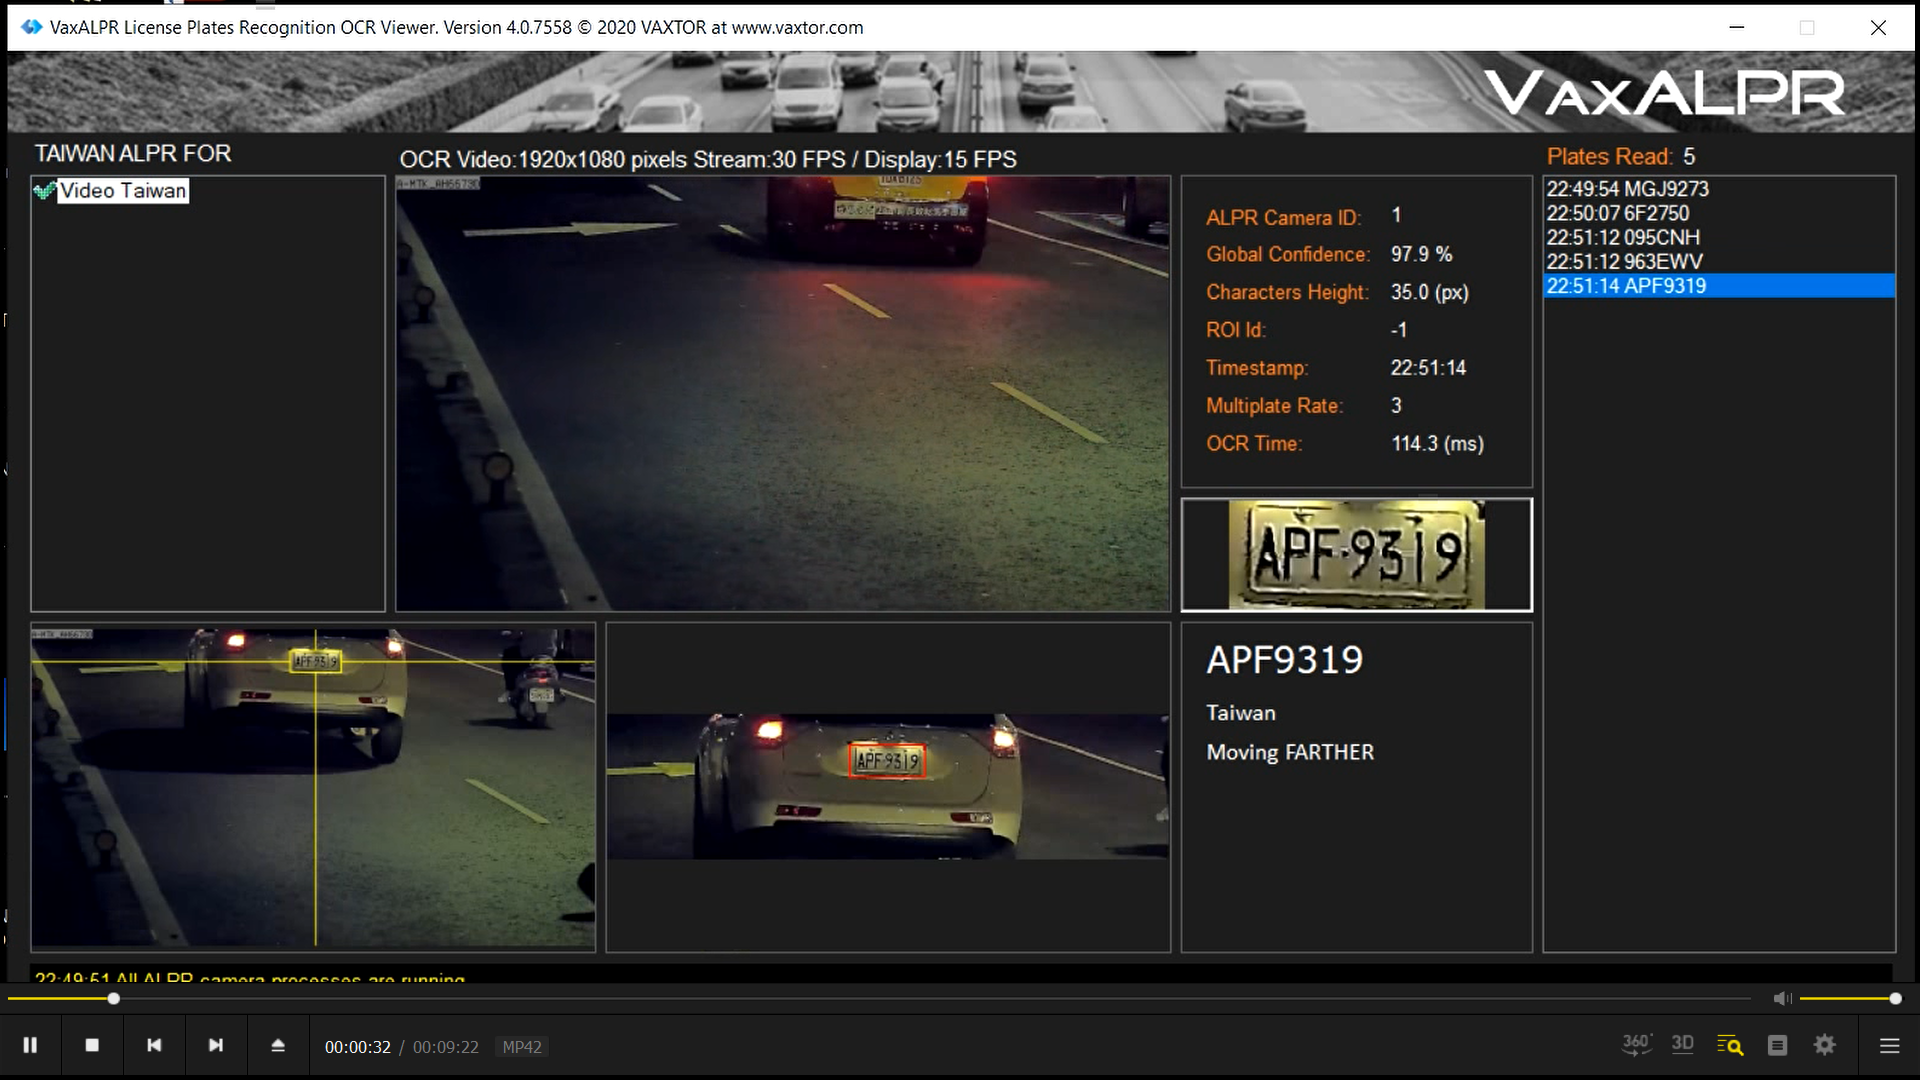Click the VaxALPR app icon in title bar

tap(32, 27)
